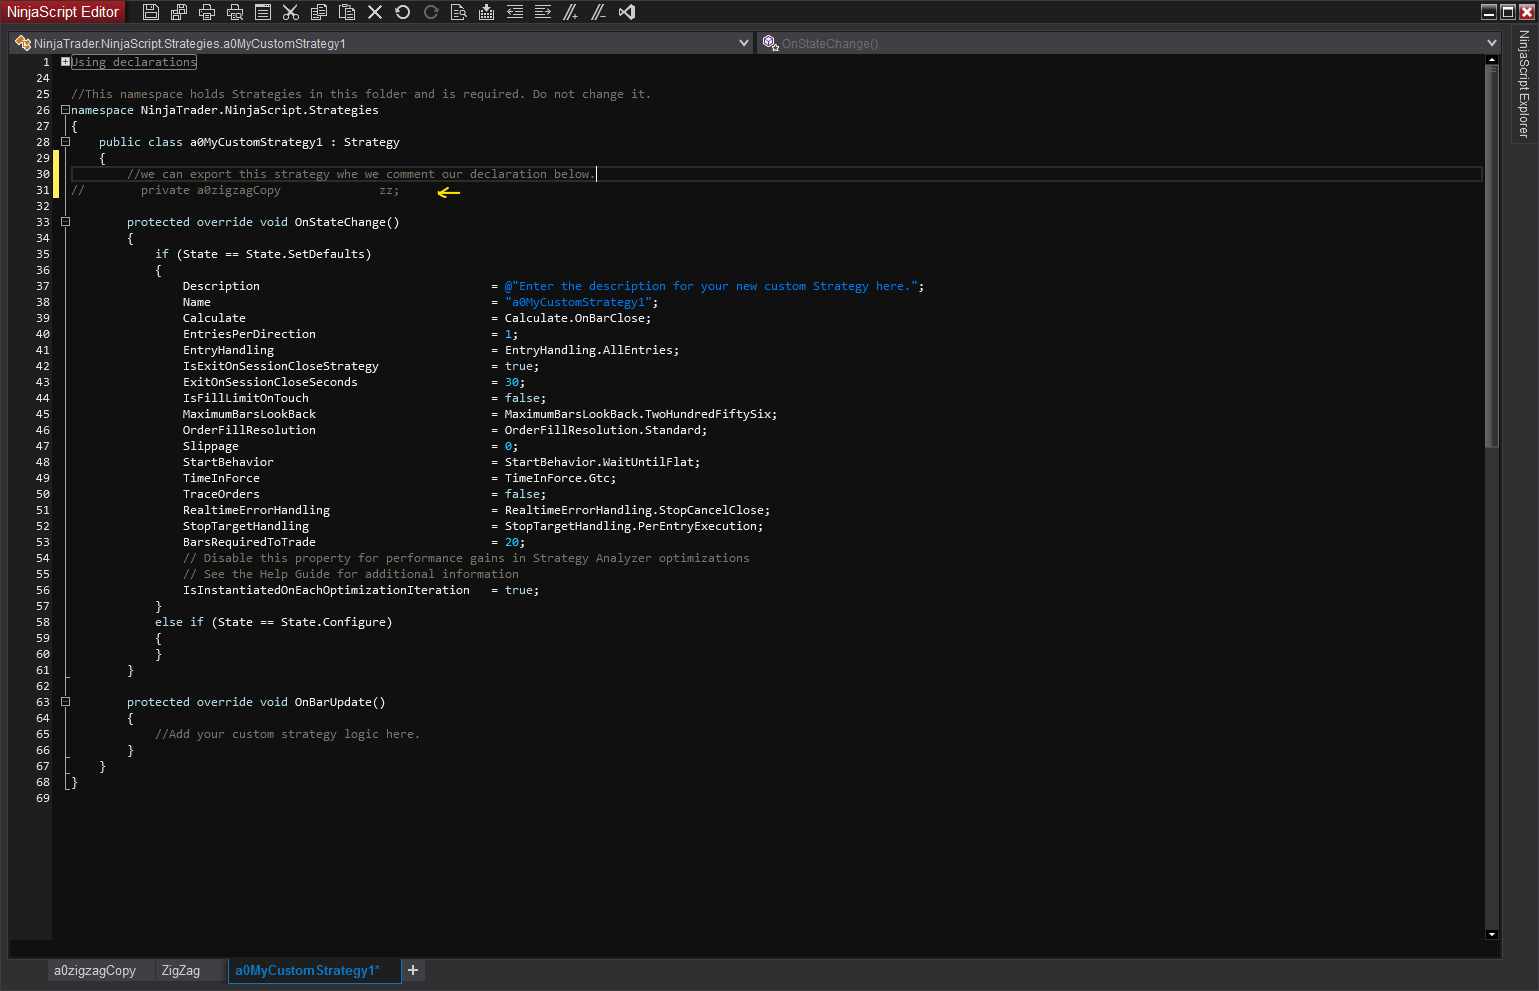Add a new tab with plus button
The height and width of the screenshot is (991, 1539).
pos(413,970)
